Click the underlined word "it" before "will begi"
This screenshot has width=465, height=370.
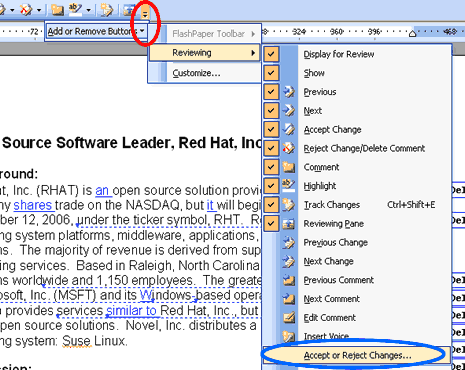[x=210, y=205]
